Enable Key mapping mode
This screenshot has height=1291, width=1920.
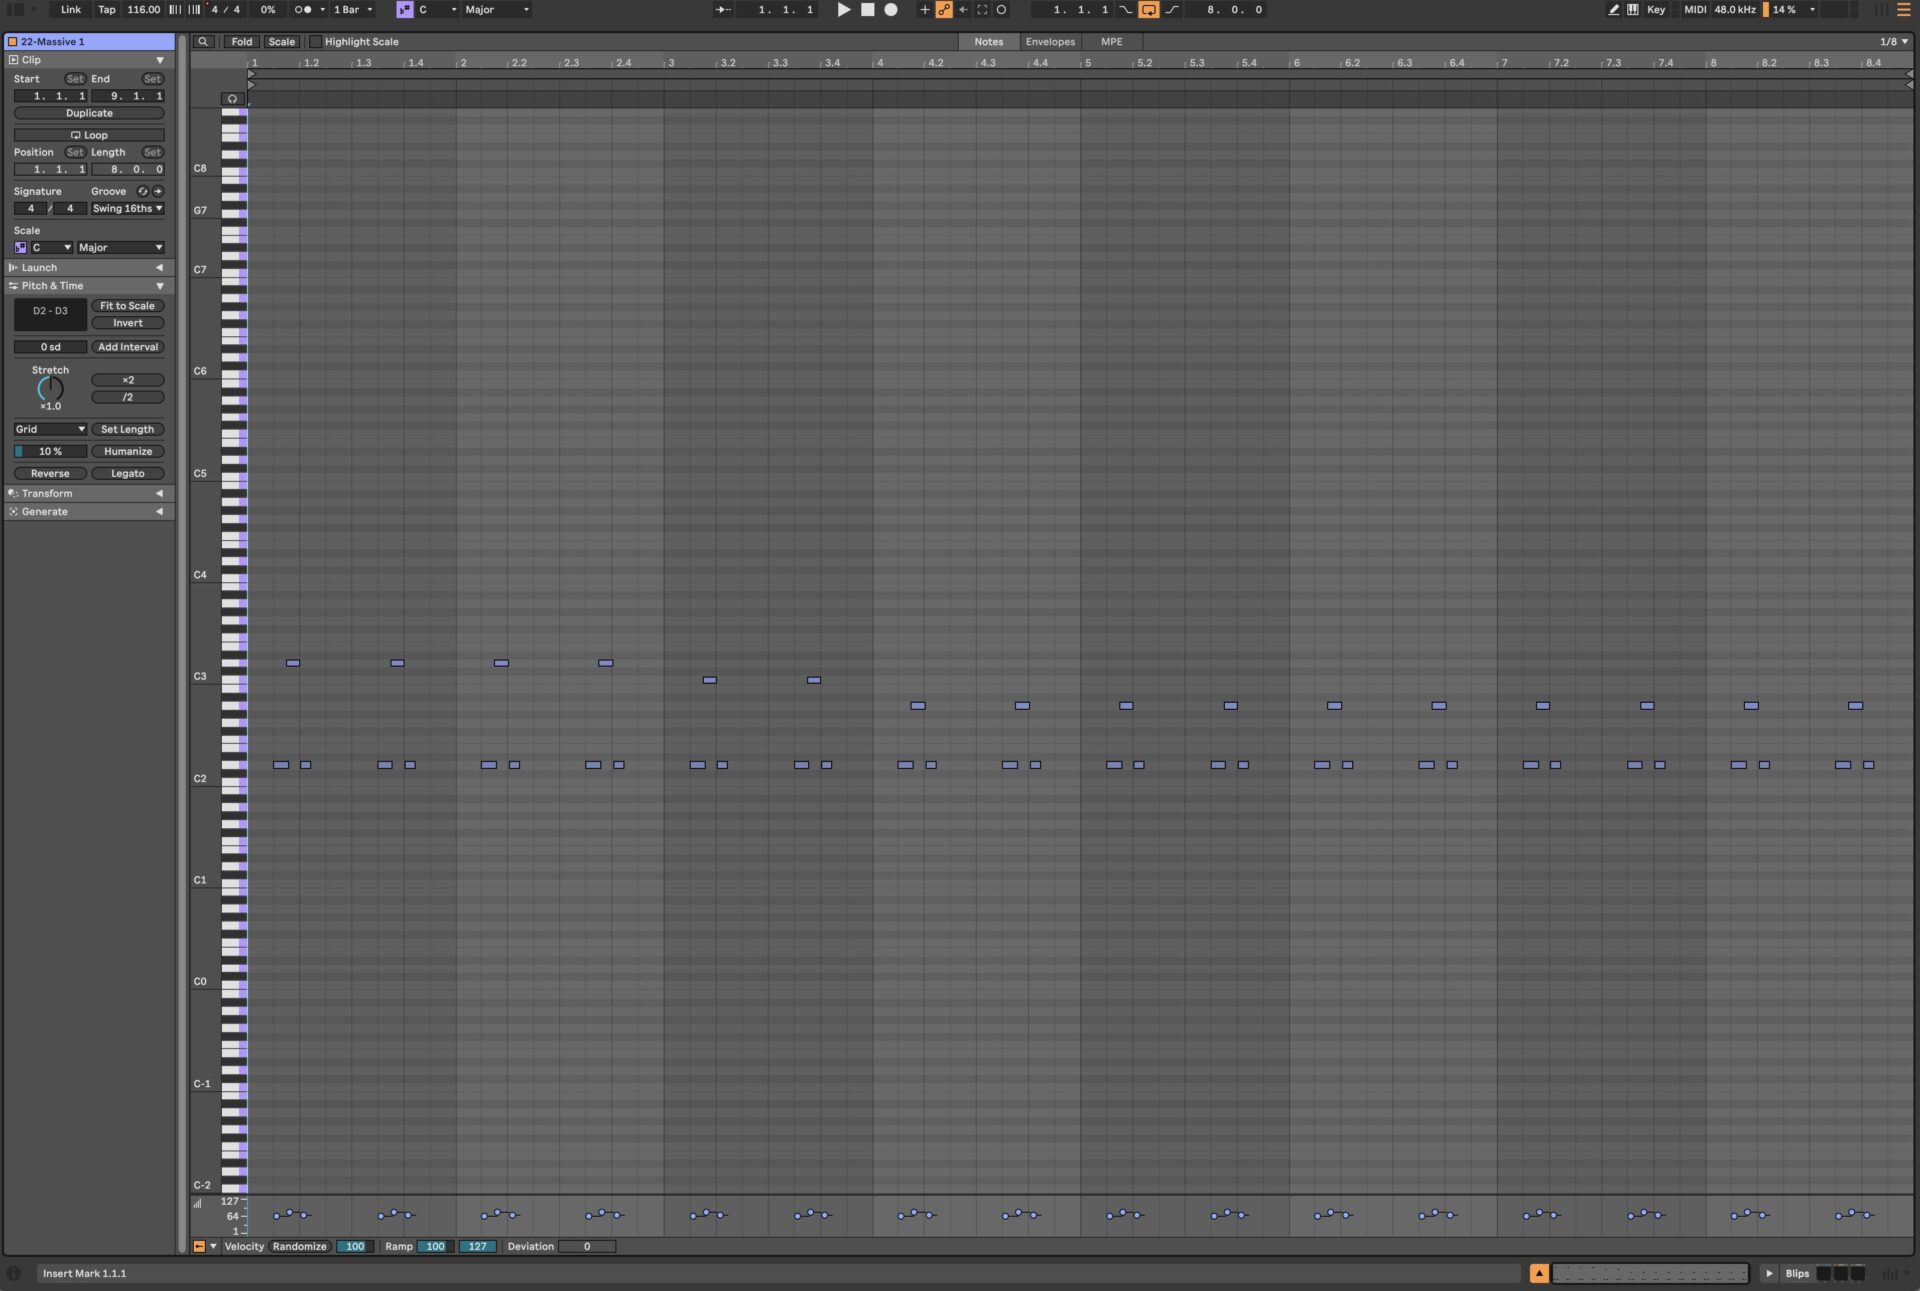click(1656, 10)
